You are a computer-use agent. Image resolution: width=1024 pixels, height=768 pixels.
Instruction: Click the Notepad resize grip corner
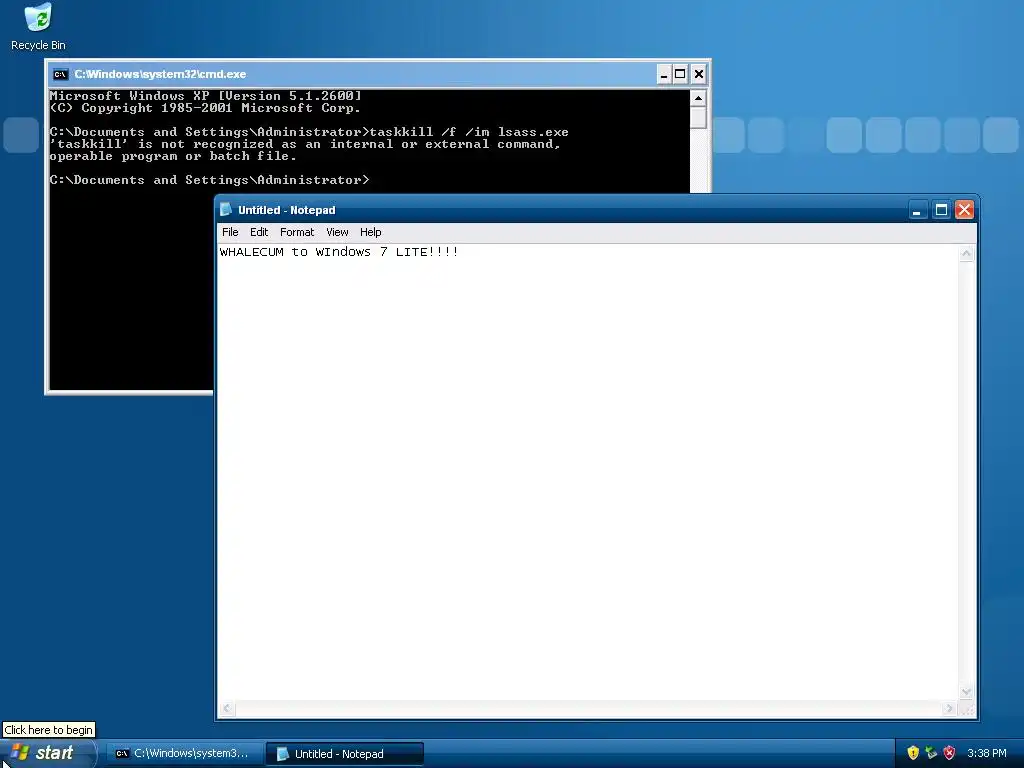pyautogui.click(x=967, y=709)
